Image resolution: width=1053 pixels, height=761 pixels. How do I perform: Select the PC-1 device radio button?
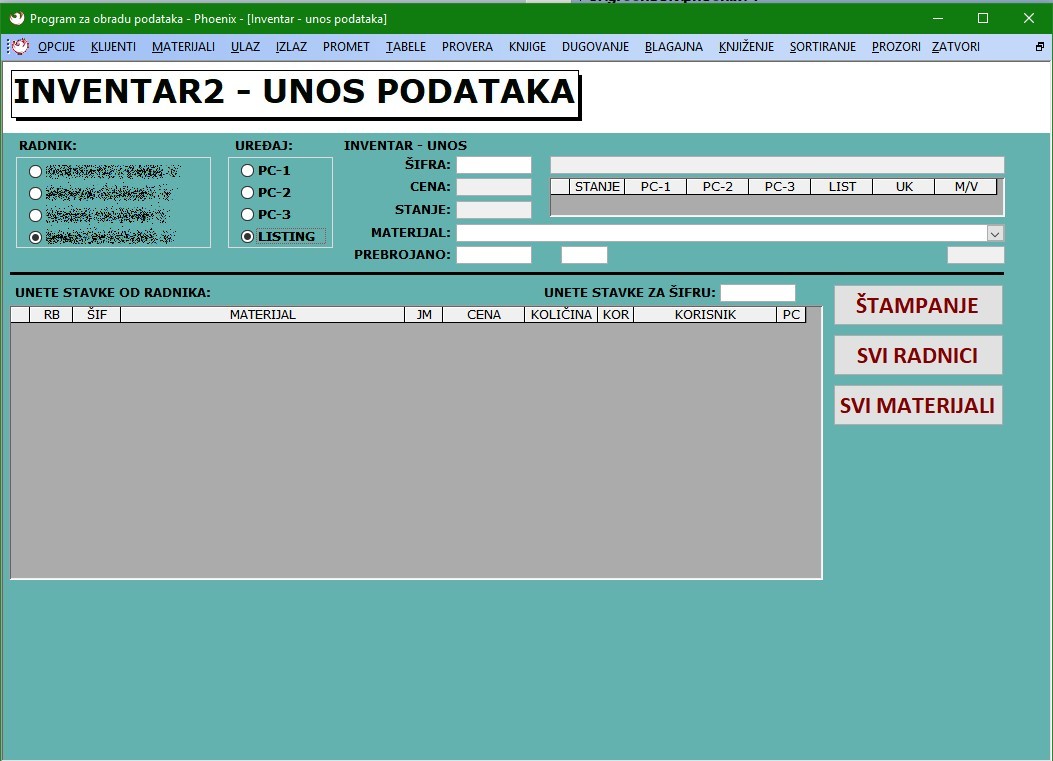pyautogui.click(x=248, y=171)
